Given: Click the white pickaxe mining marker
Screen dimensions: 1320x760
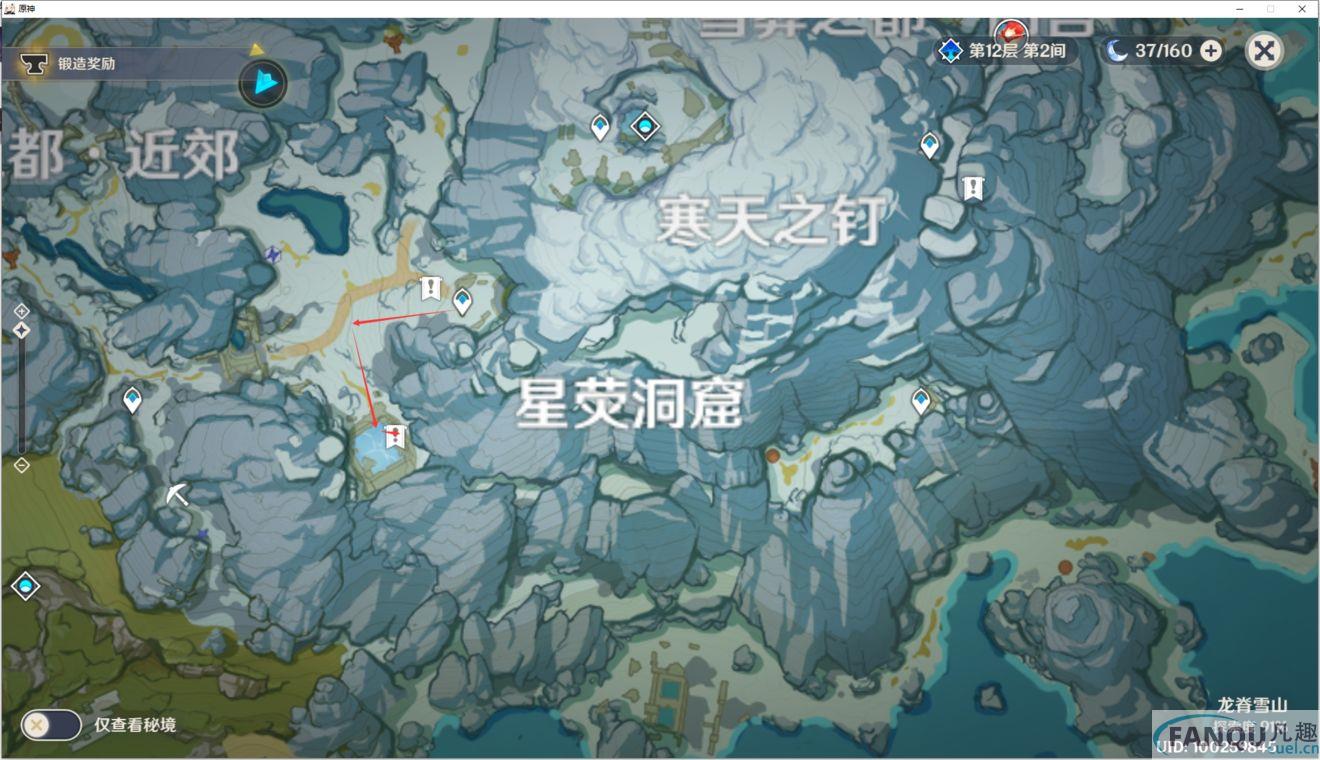Looking at the screenshot, I should point(177,494).
